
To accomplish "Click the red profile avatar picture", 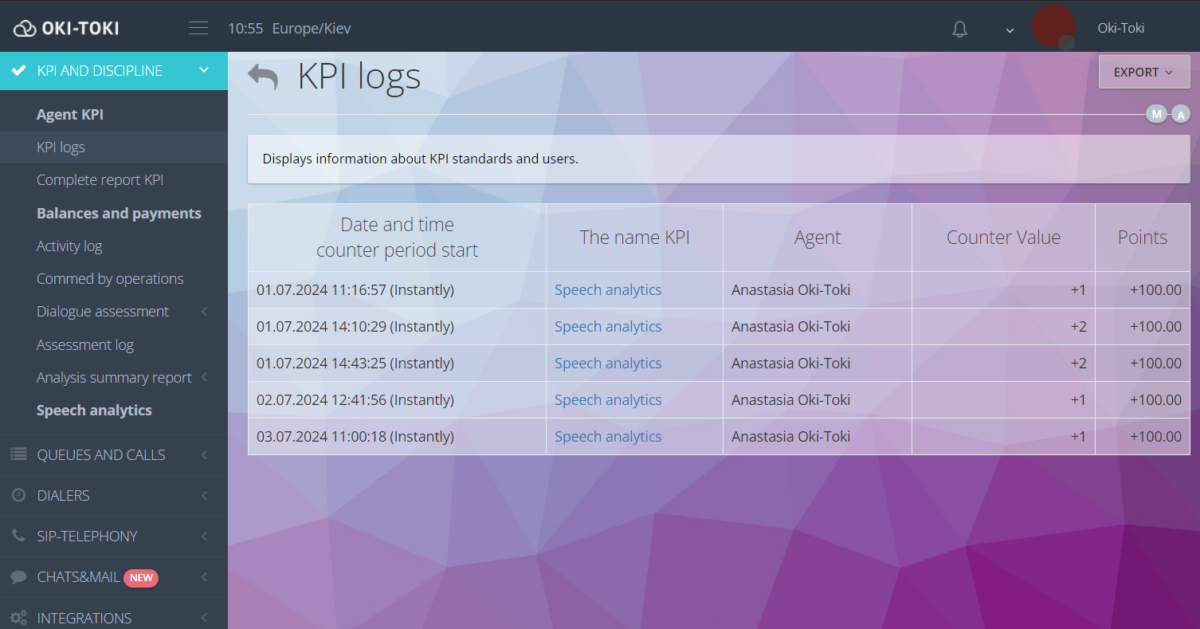I will 1054,27.
